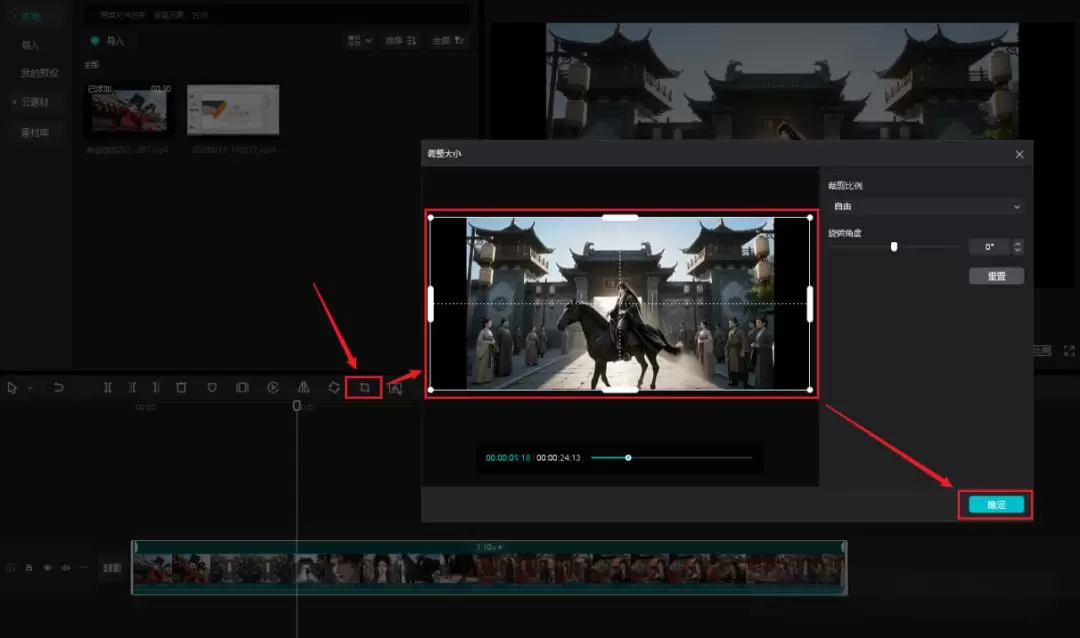Undo the last edit in timeline toolbar
The image size is (1080, 638).
59,388
